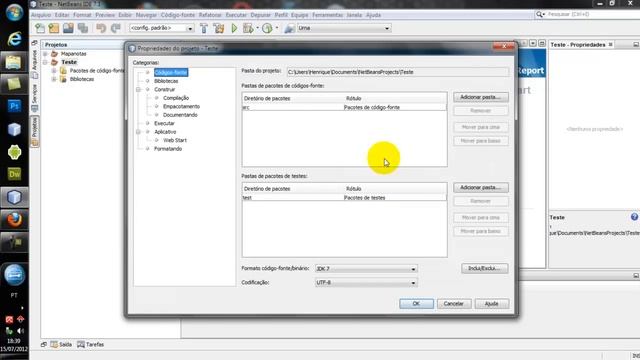Click the Profile Project clock icon

pyautogui.click(x=267, y=28)
